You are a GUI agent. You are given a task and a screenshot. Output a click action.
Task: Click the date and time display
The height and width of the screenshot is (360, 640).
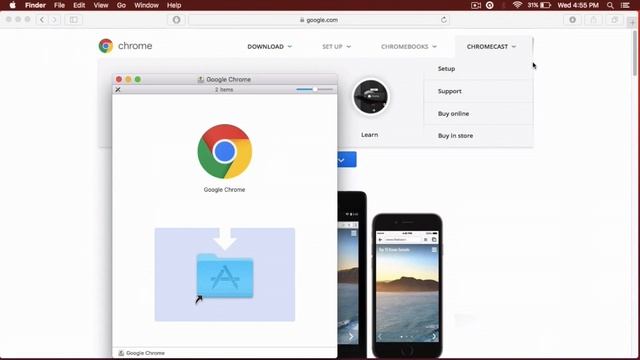578,5
